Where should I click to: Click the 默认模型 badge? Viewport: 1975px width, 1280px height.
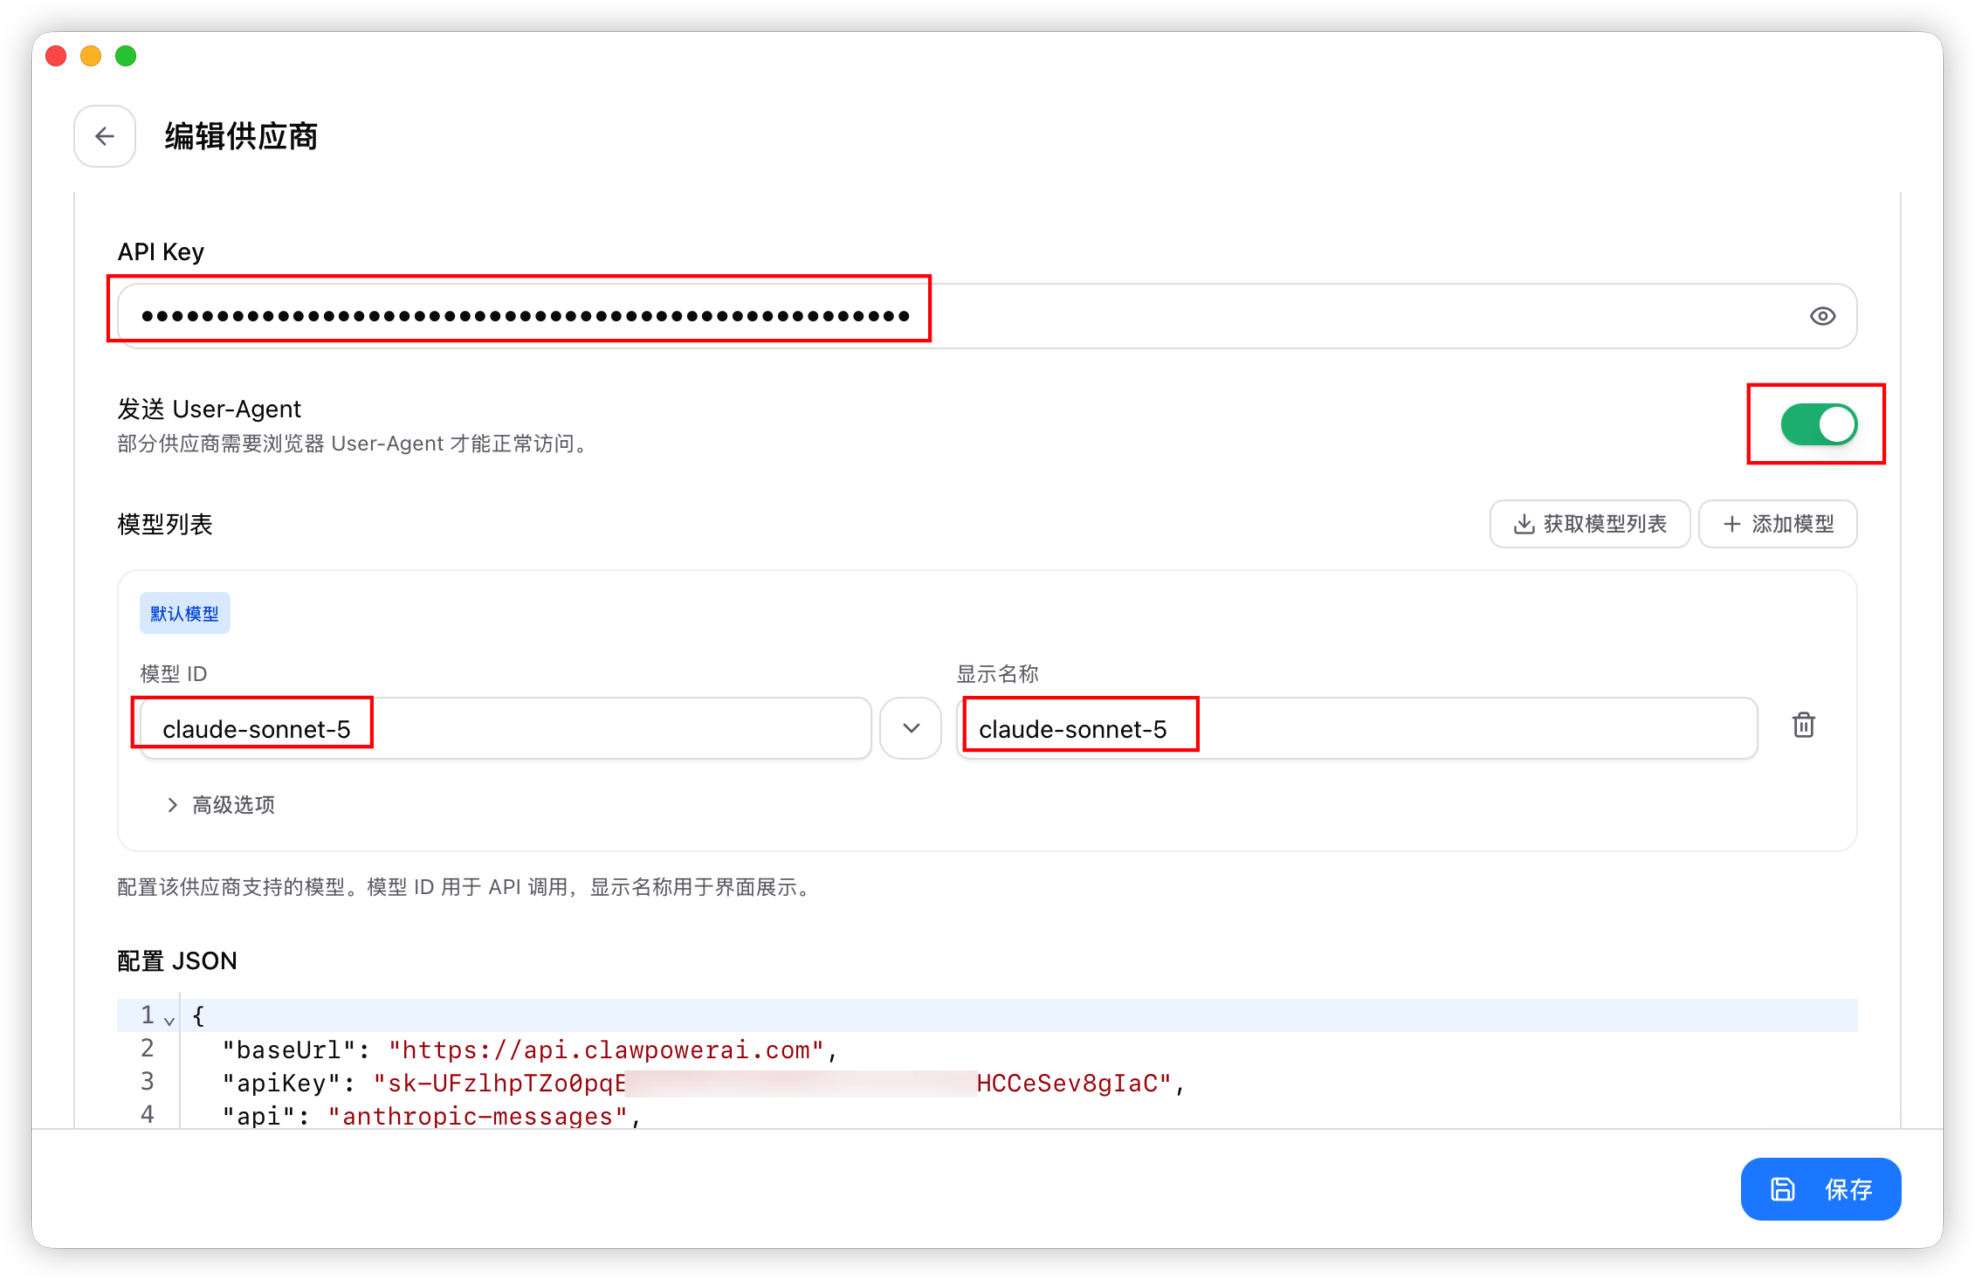click(x=185, y=613)
